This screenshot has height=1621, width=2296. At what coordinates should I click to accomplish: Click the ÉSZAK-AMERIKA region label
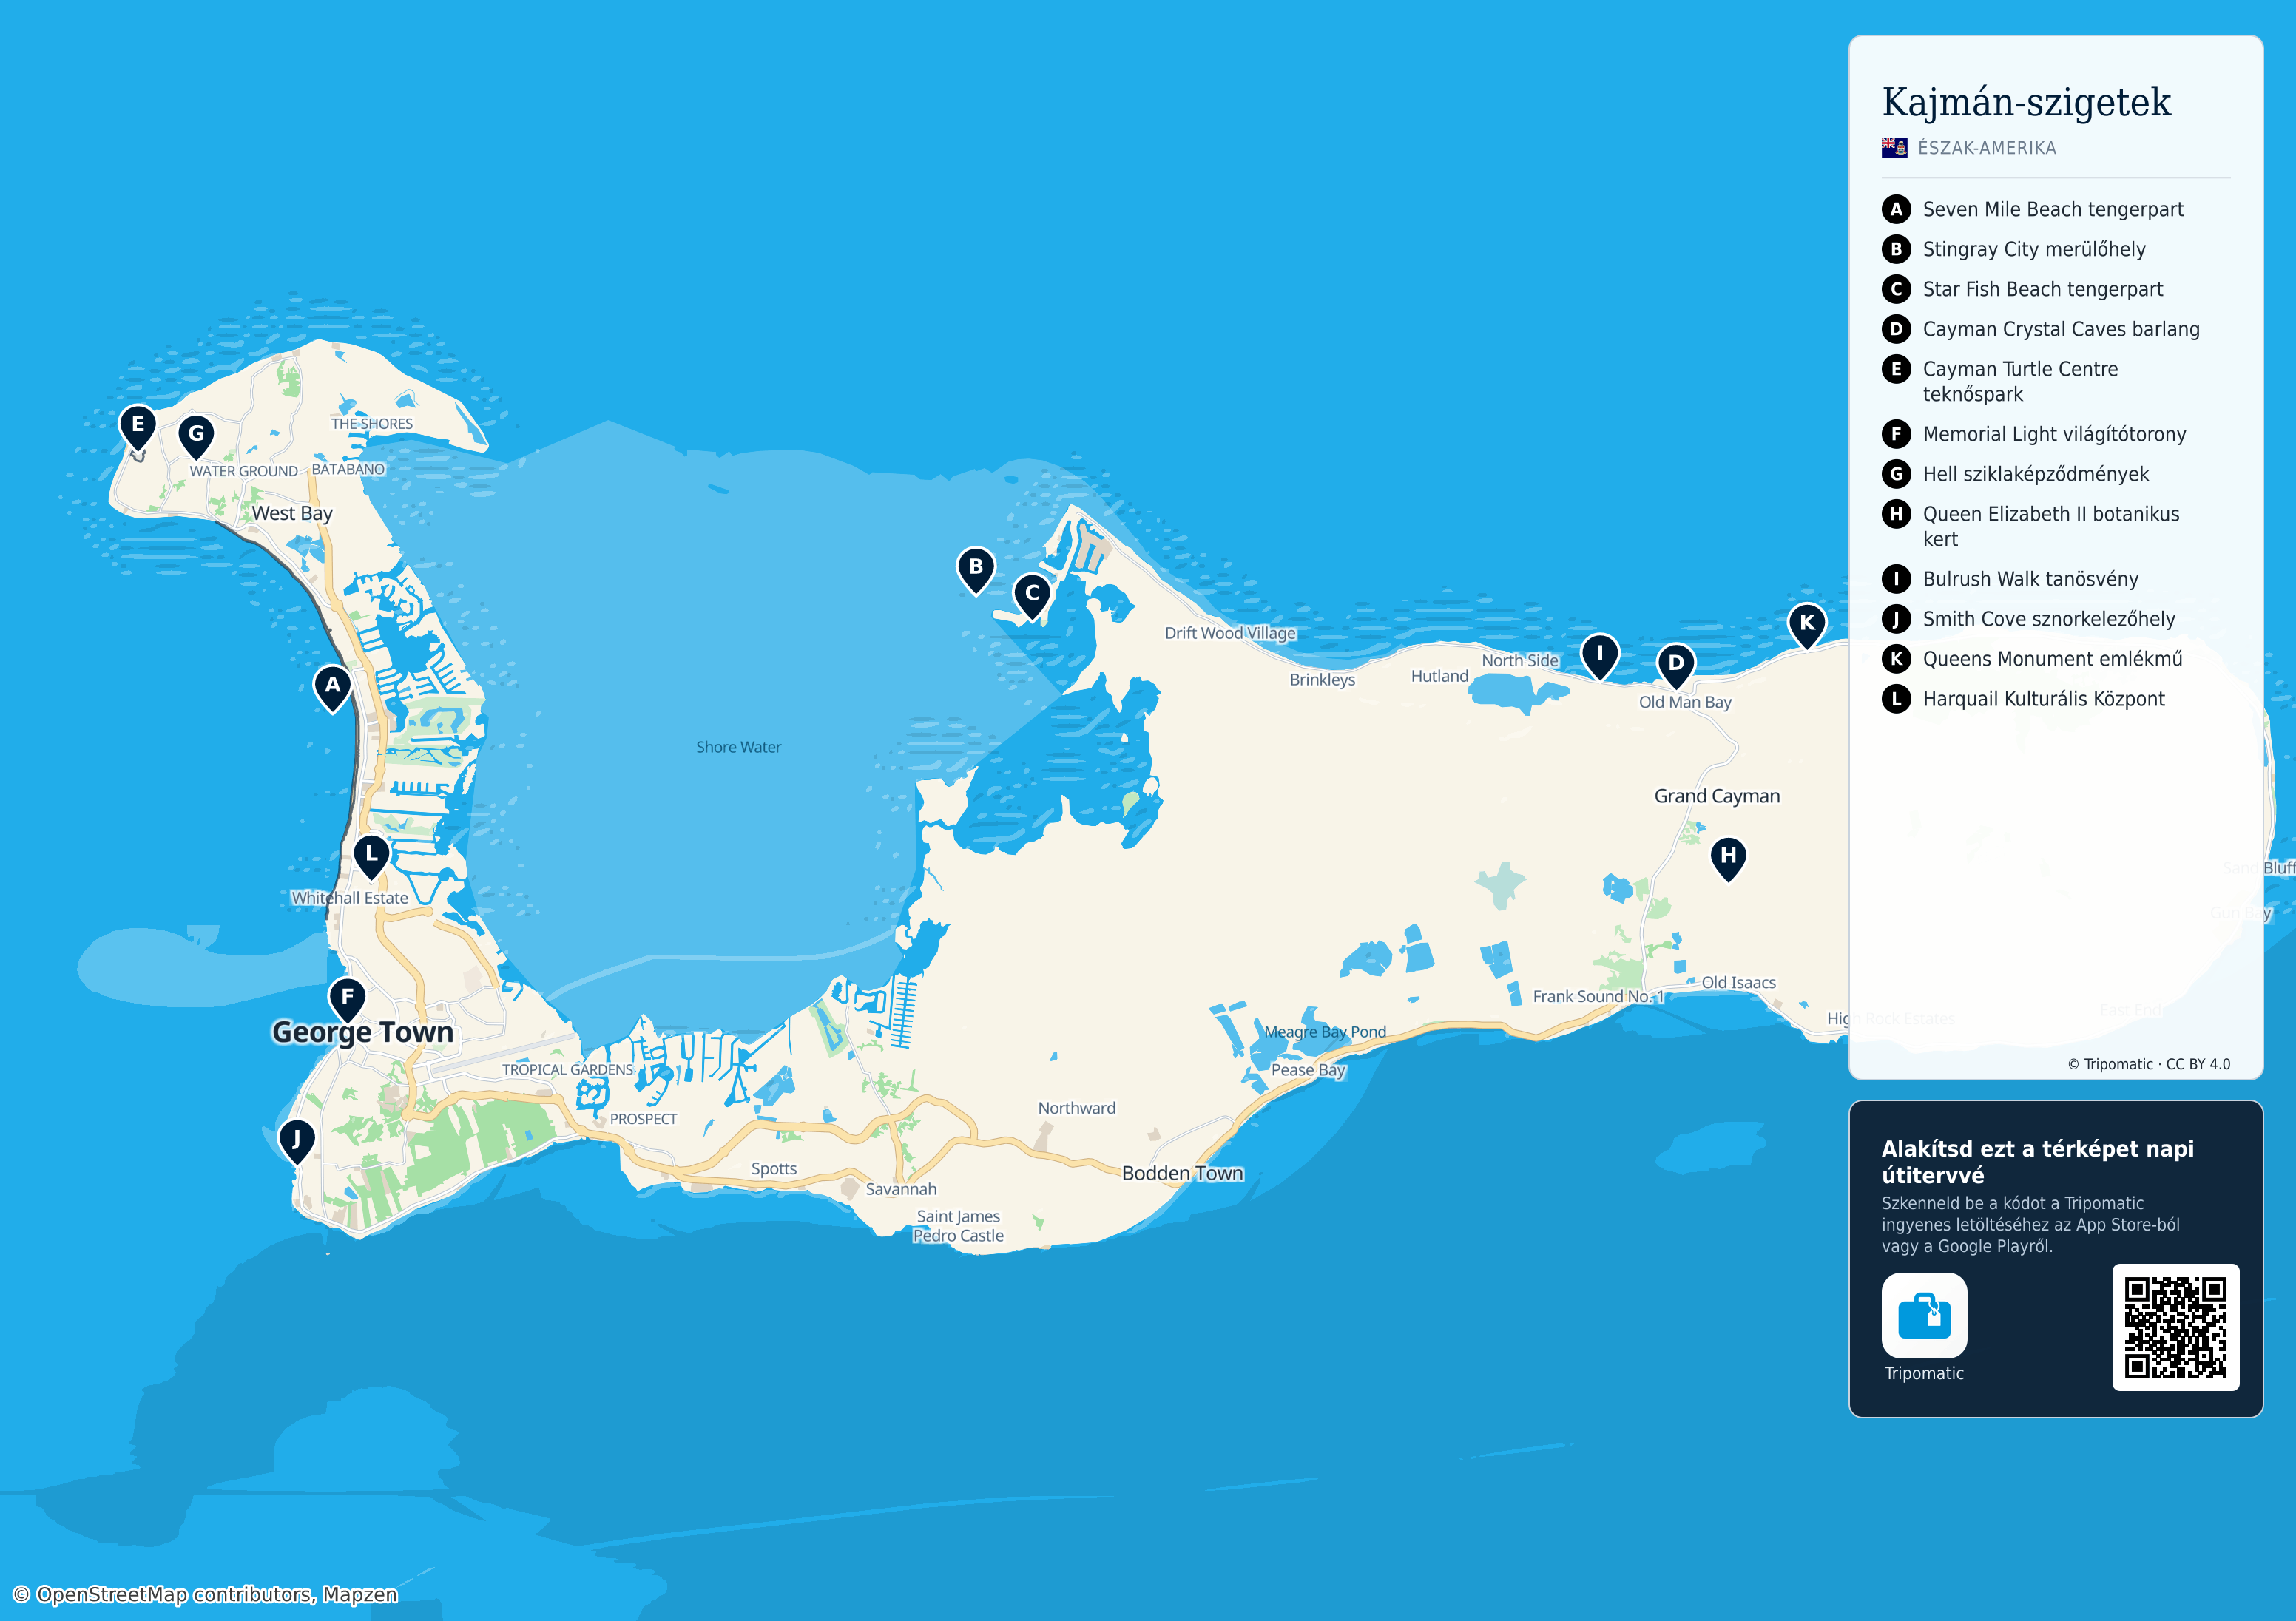click(x=1986, y=148)
